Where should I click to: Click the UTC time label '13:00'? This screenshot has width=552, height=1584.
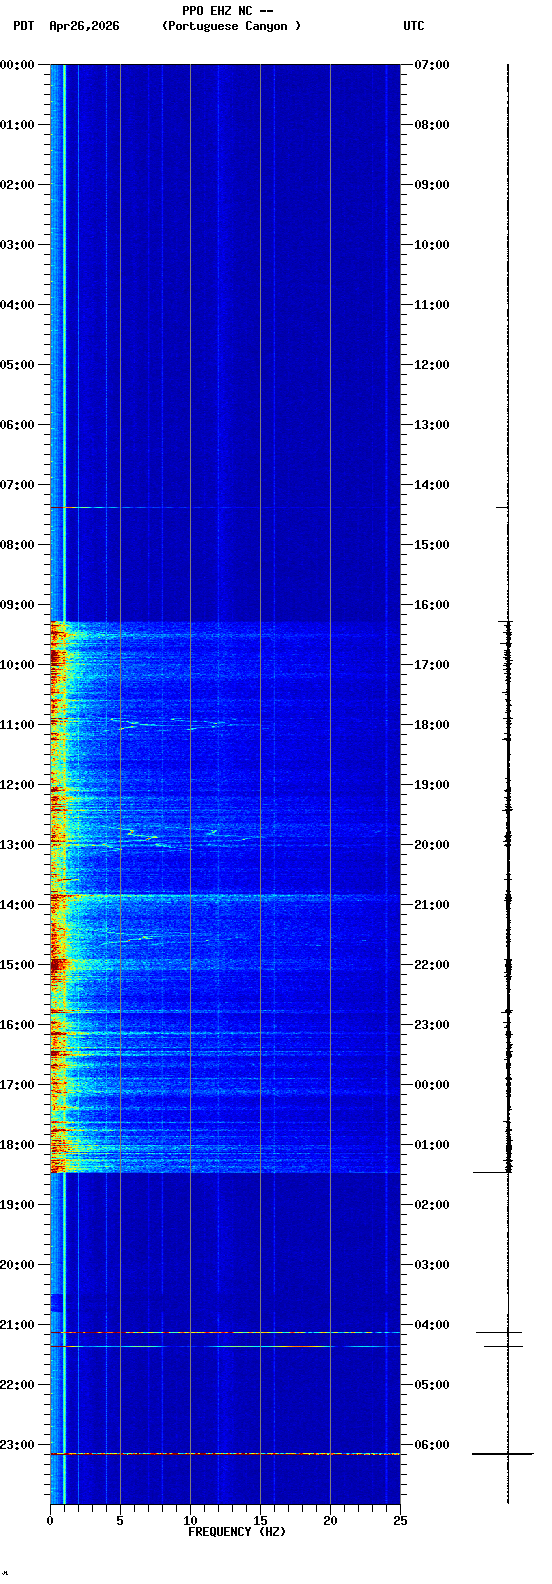[432, 425]
